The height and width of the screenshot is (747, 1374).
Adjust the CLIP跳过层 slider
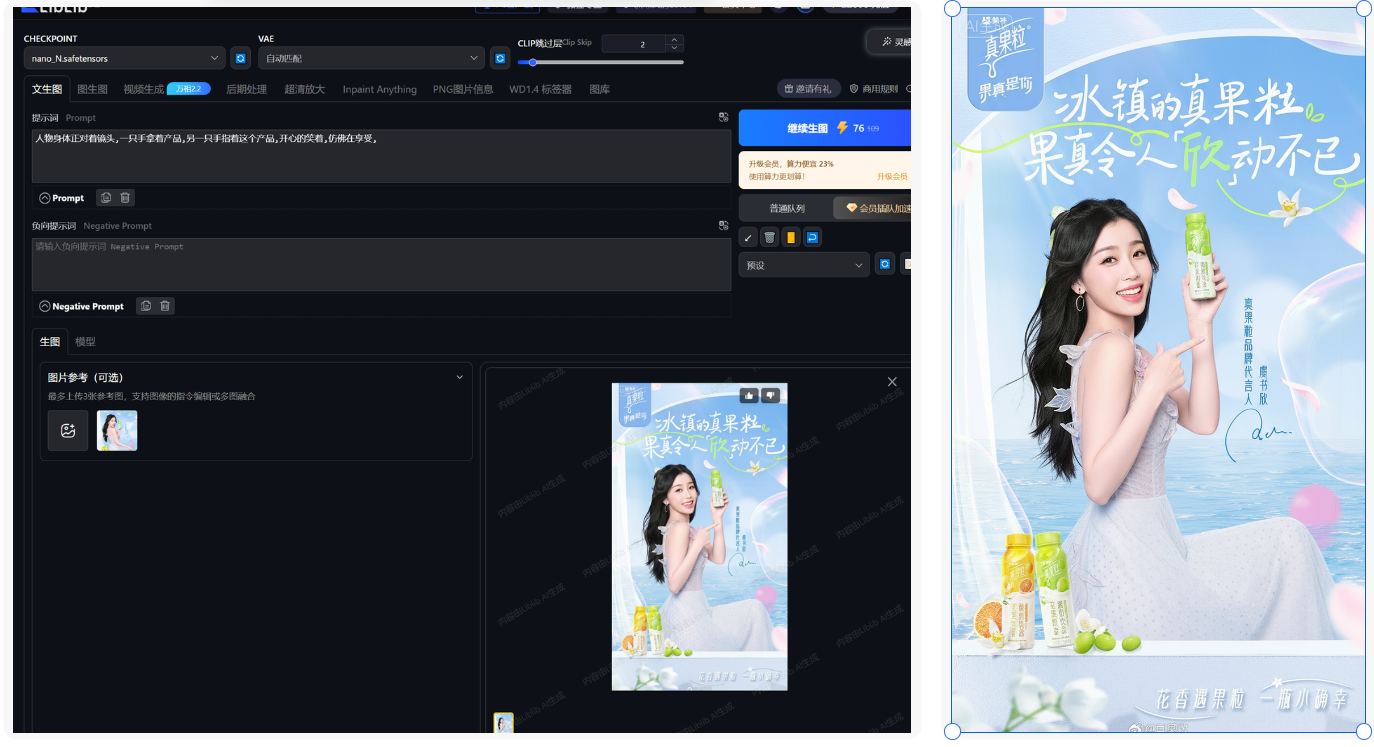[532, 62]
